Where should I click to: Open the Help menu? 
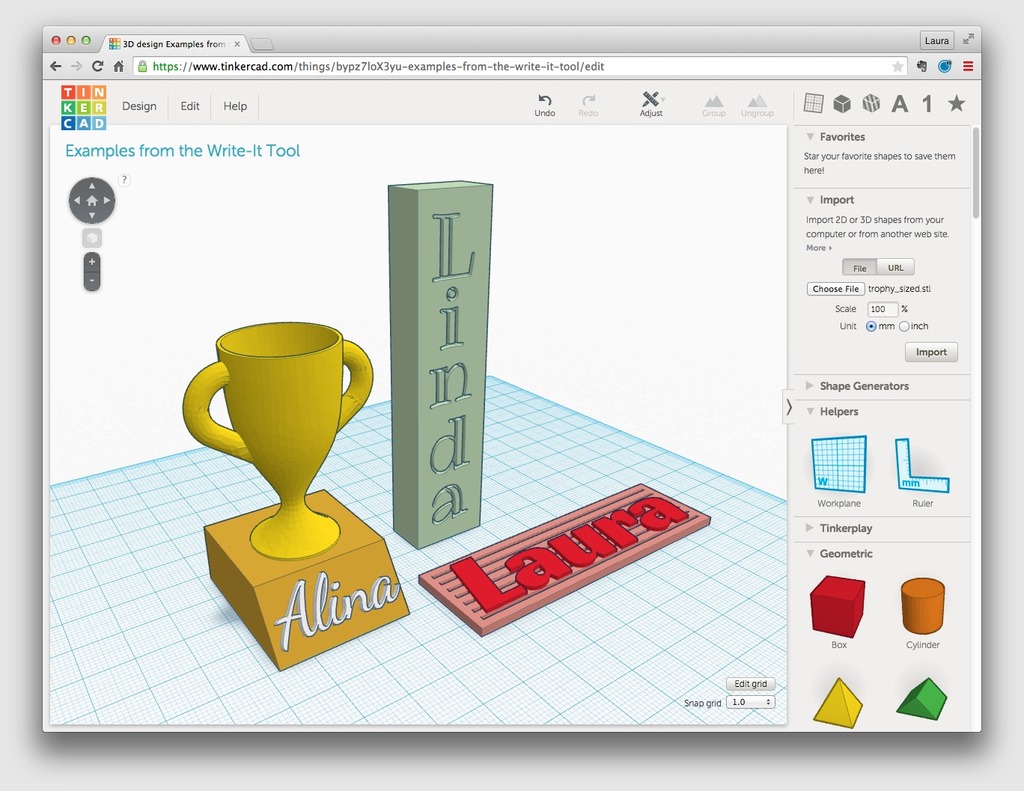coord(235,106)
